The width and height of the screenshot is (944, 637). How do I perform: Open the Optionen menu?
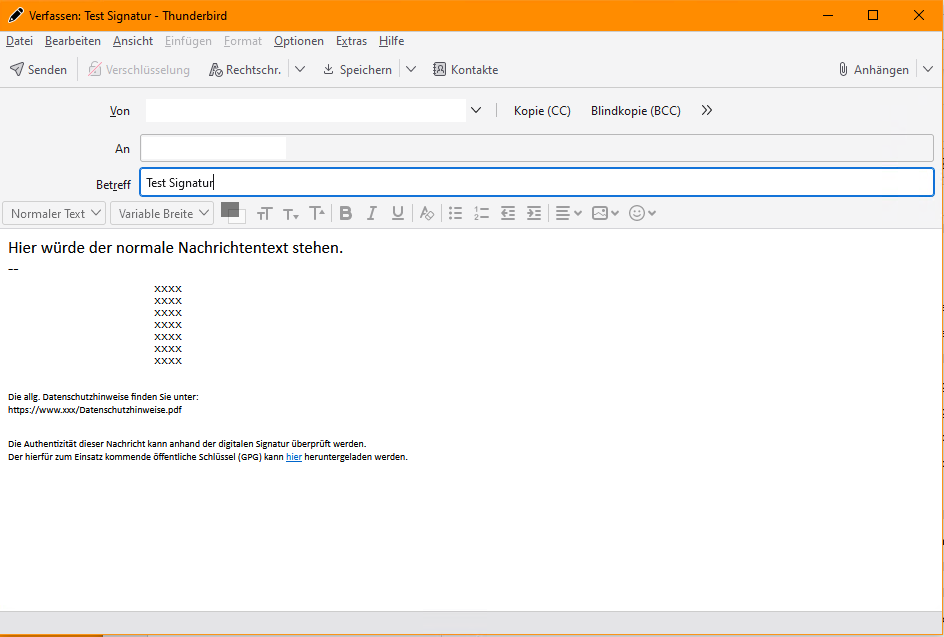(299, 41)
